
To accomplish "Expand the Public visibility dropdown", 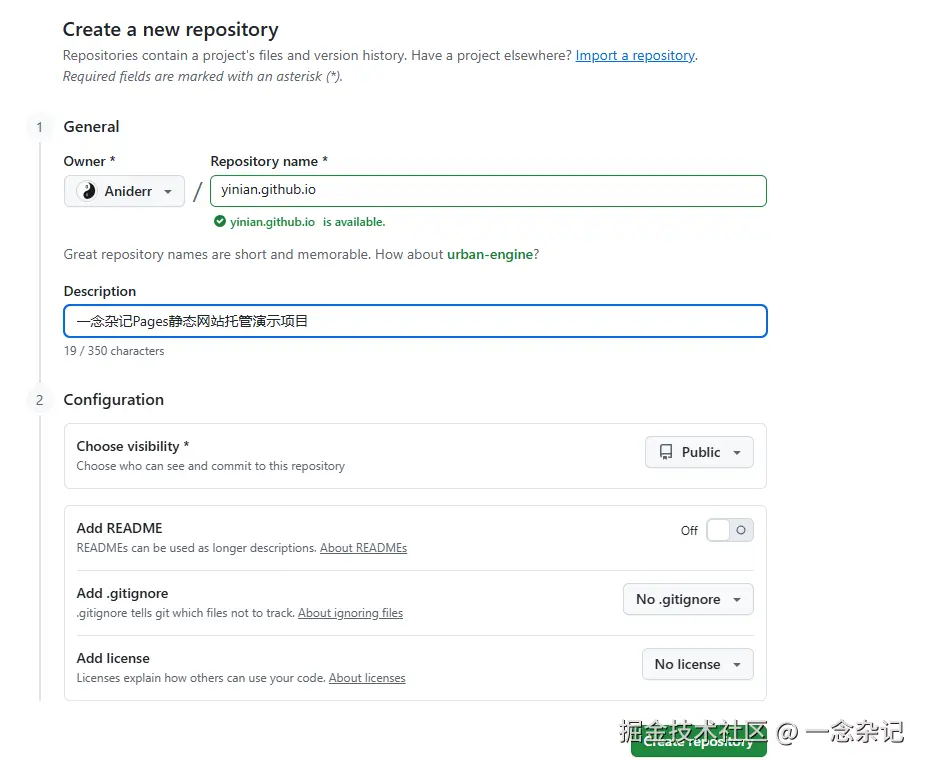I will click(x=699, y=453).
